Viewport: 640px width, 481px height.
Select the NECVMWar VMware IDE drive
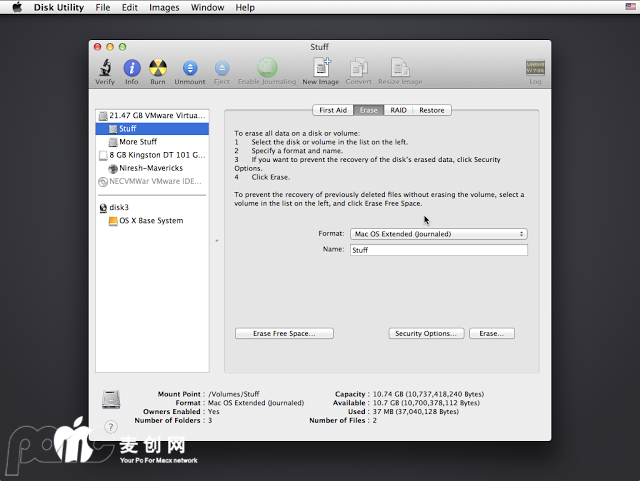(x=152, y=181)
